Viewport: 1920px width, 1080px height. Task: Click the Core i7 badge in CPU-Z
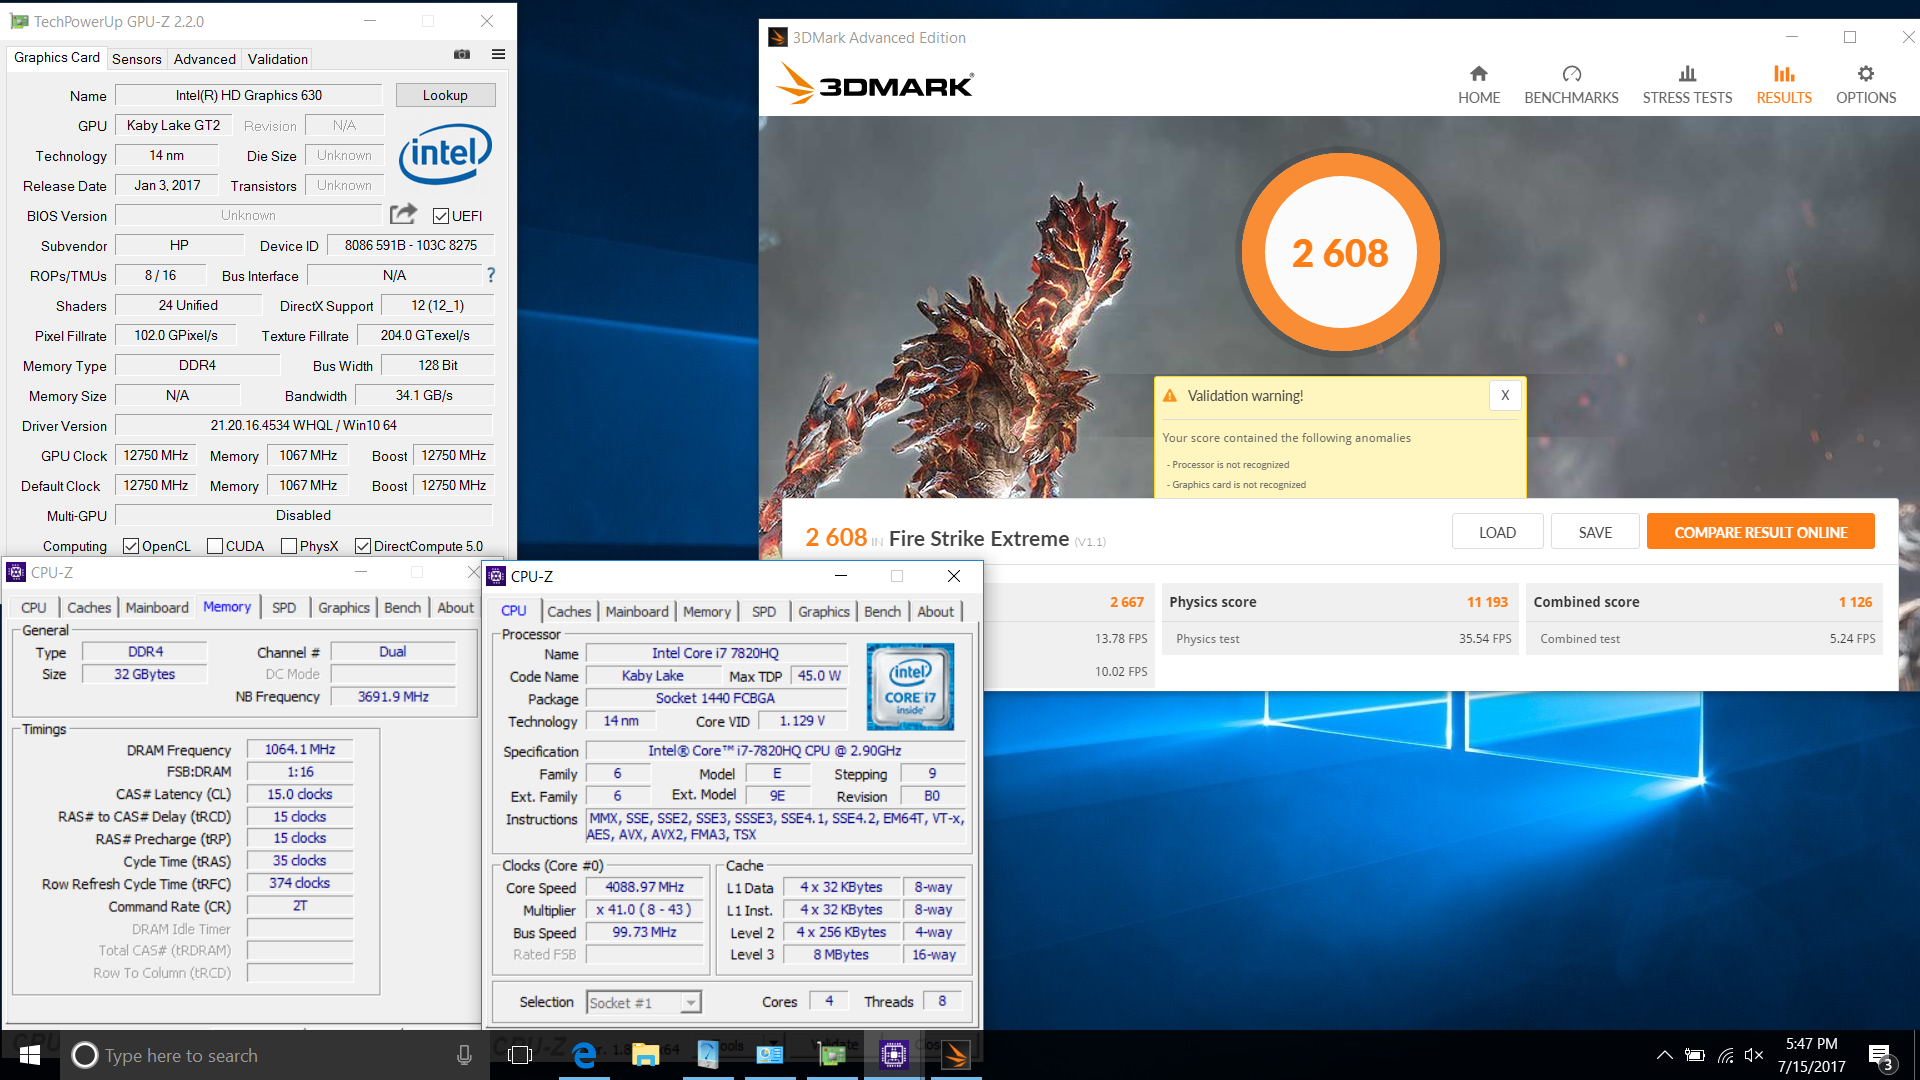pos(910,686)
